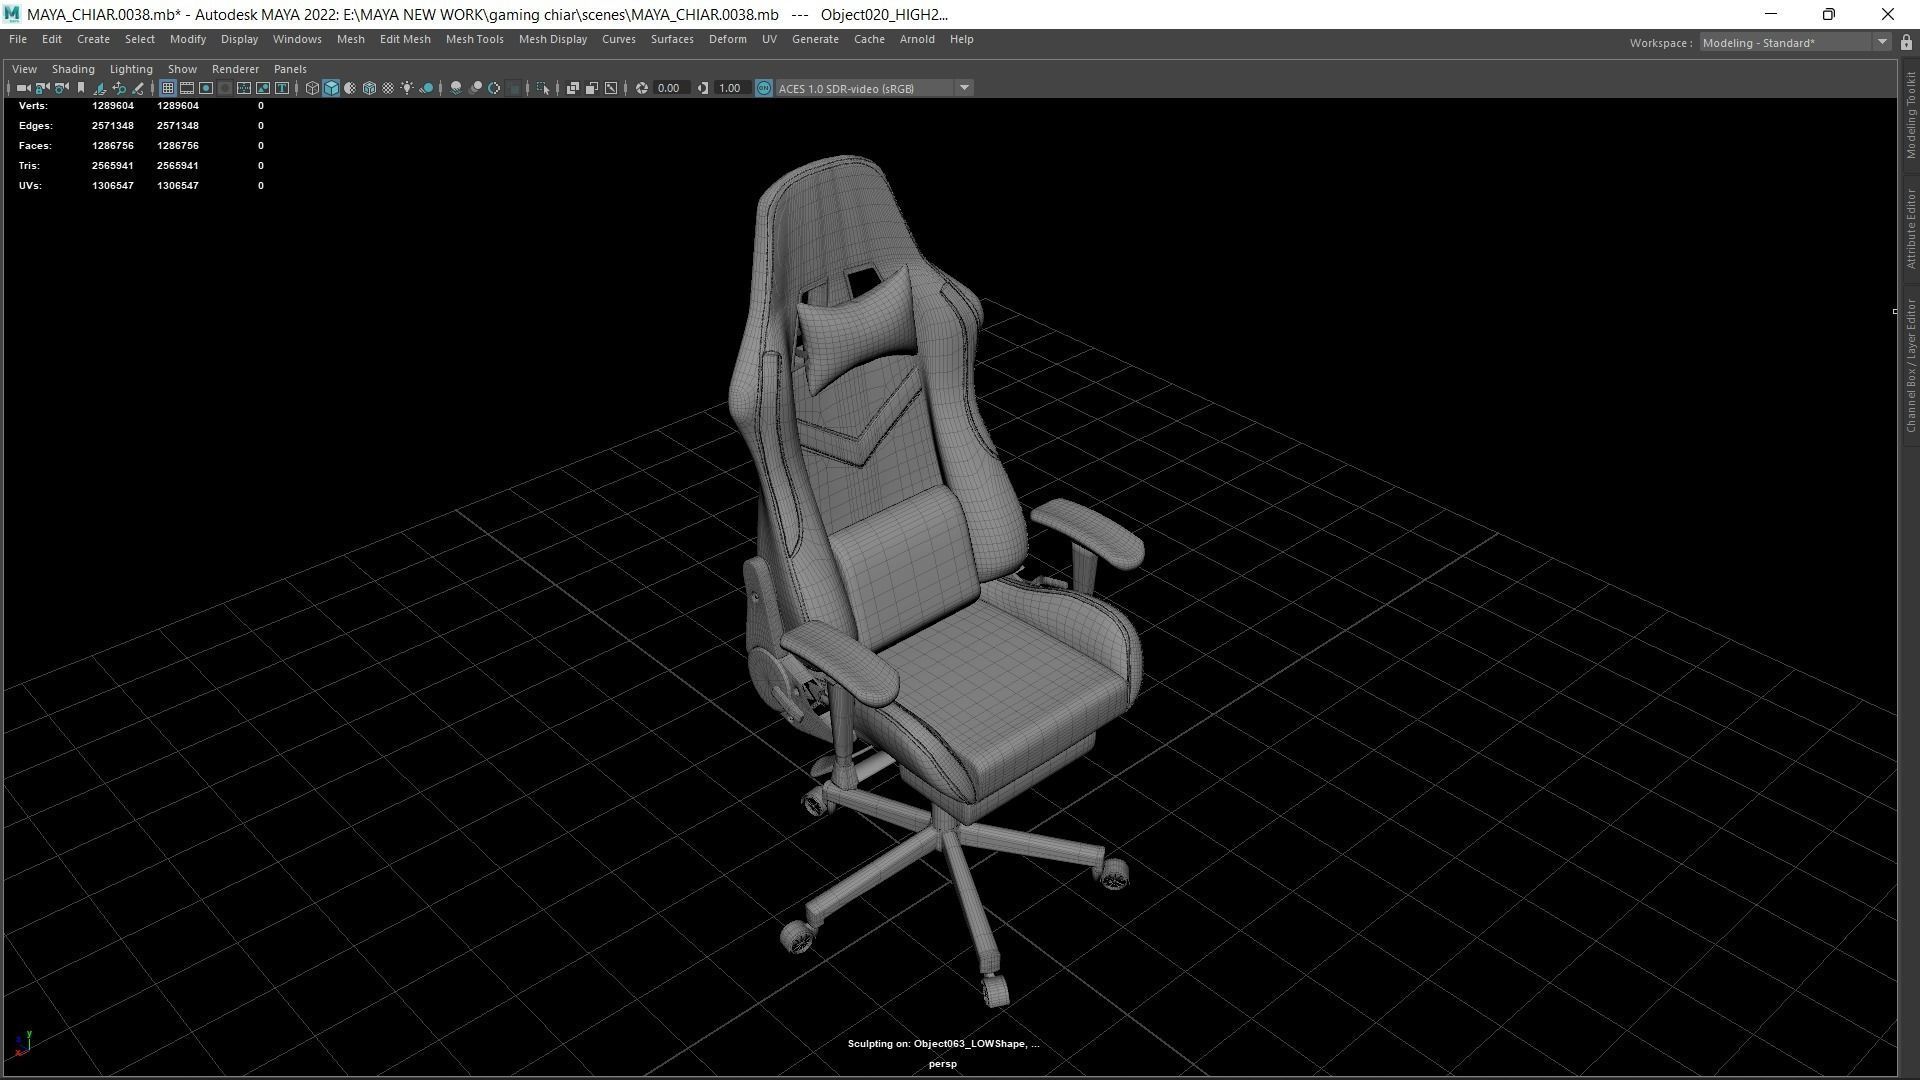
Task: Click the Image Plane icon
Action: [100, 88]
